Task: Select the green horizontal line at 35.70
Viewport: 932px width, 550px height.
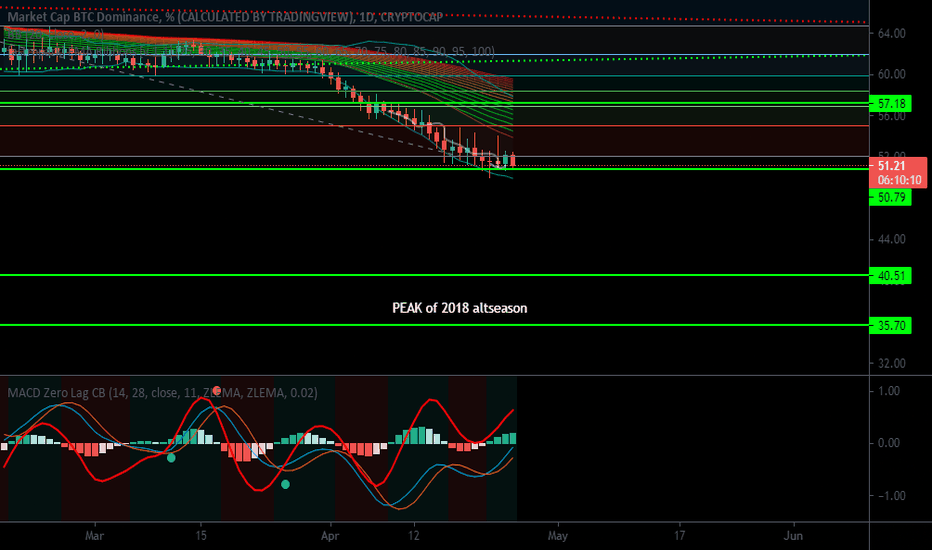Action: 434,325
